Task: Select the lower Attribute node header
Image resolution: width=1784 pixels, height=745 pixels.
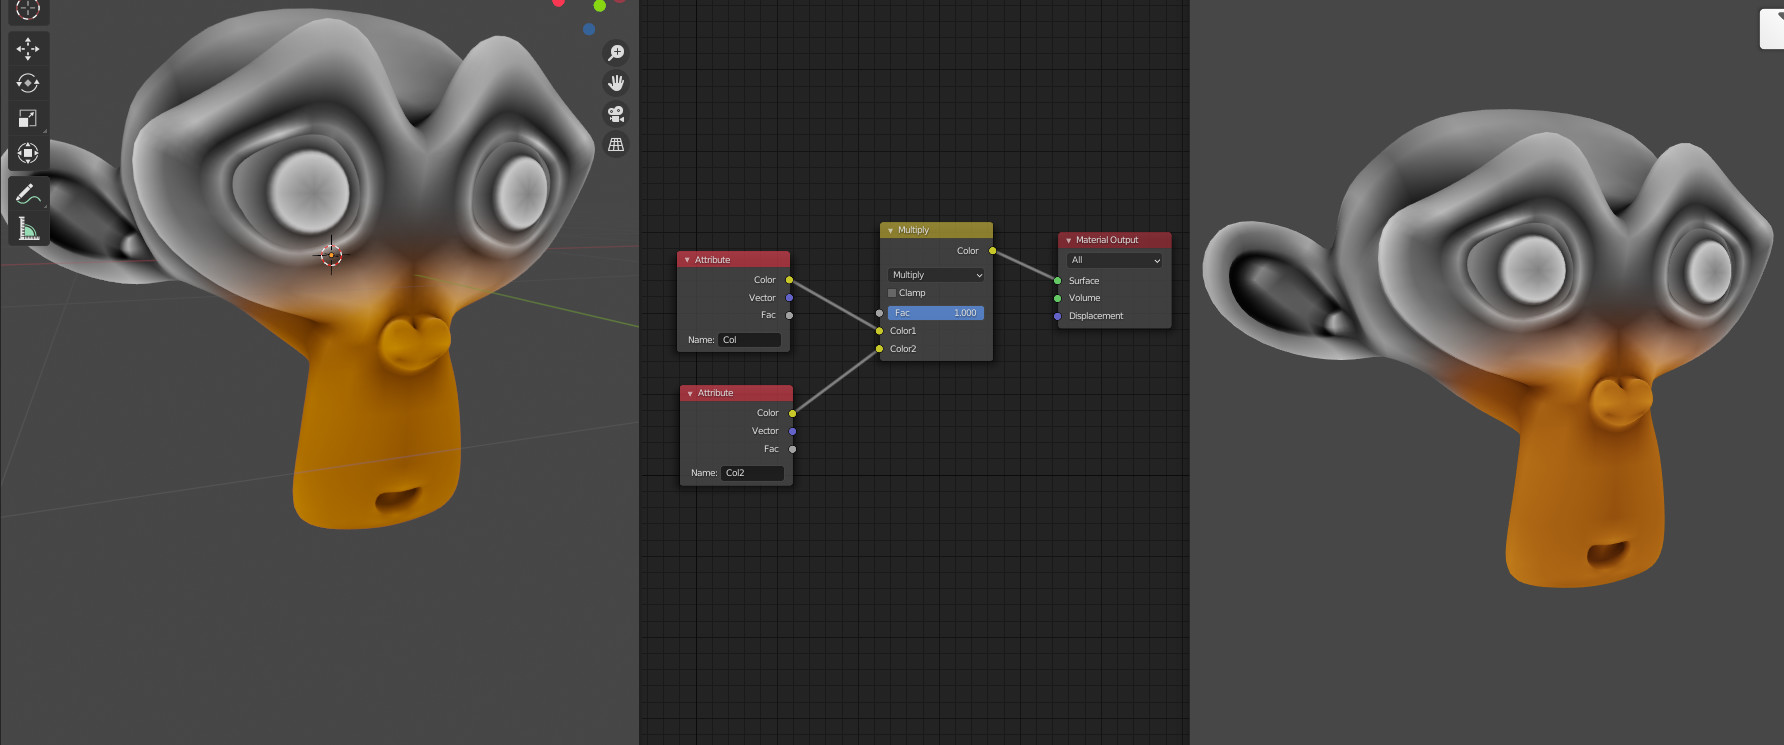Action: coord(736,393)
